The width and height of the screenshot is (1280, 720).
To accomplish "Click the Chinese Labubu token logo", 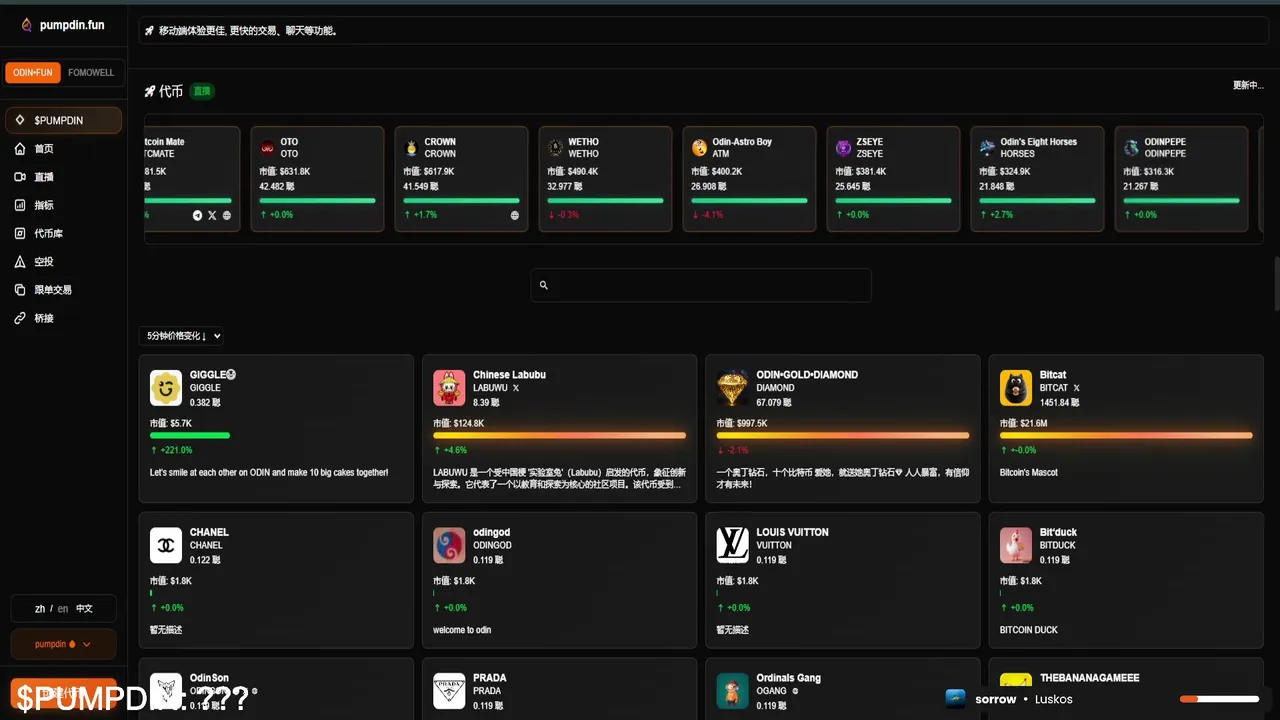I will pos(449,388).
